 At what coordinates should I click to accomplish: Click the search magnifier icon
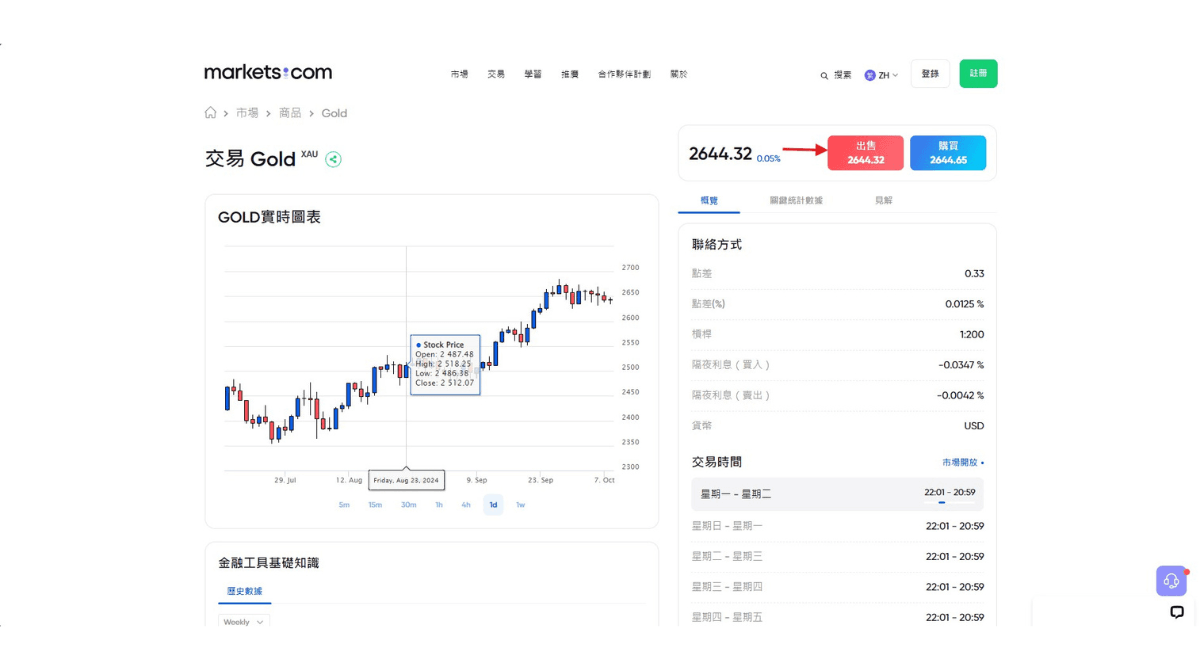[824, 74]
